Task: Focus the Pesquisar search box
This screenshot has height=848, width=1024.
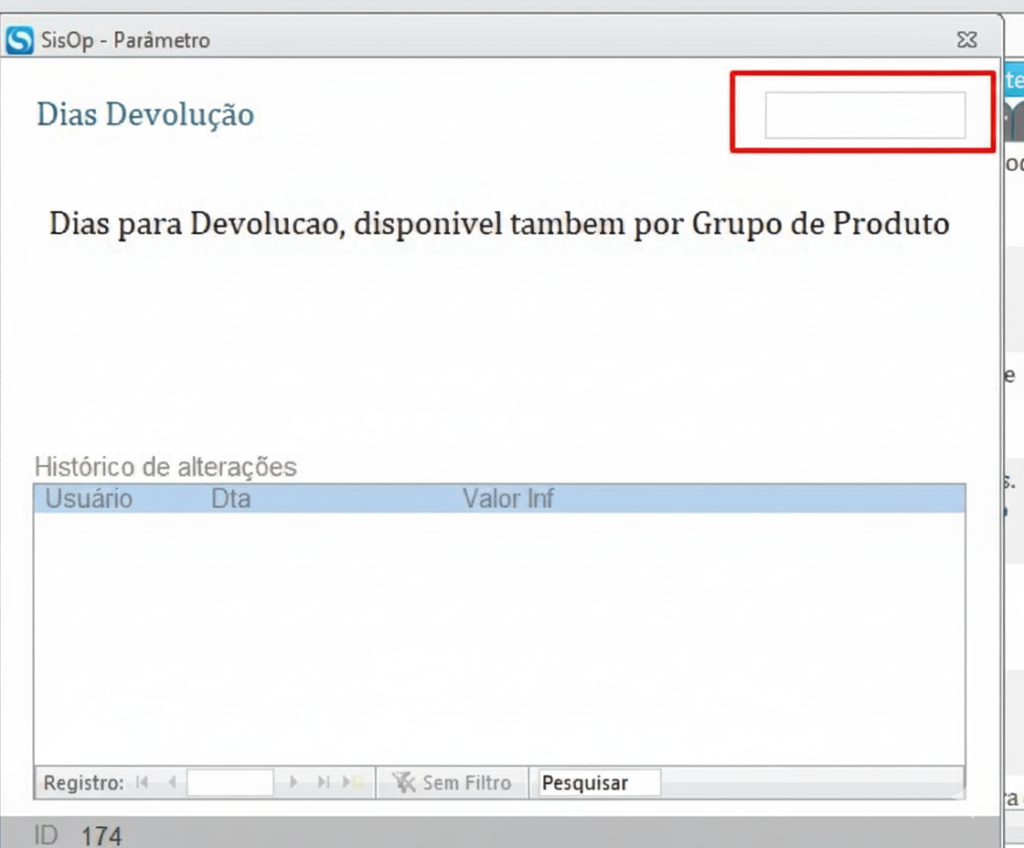Action: tap(599, 782)
